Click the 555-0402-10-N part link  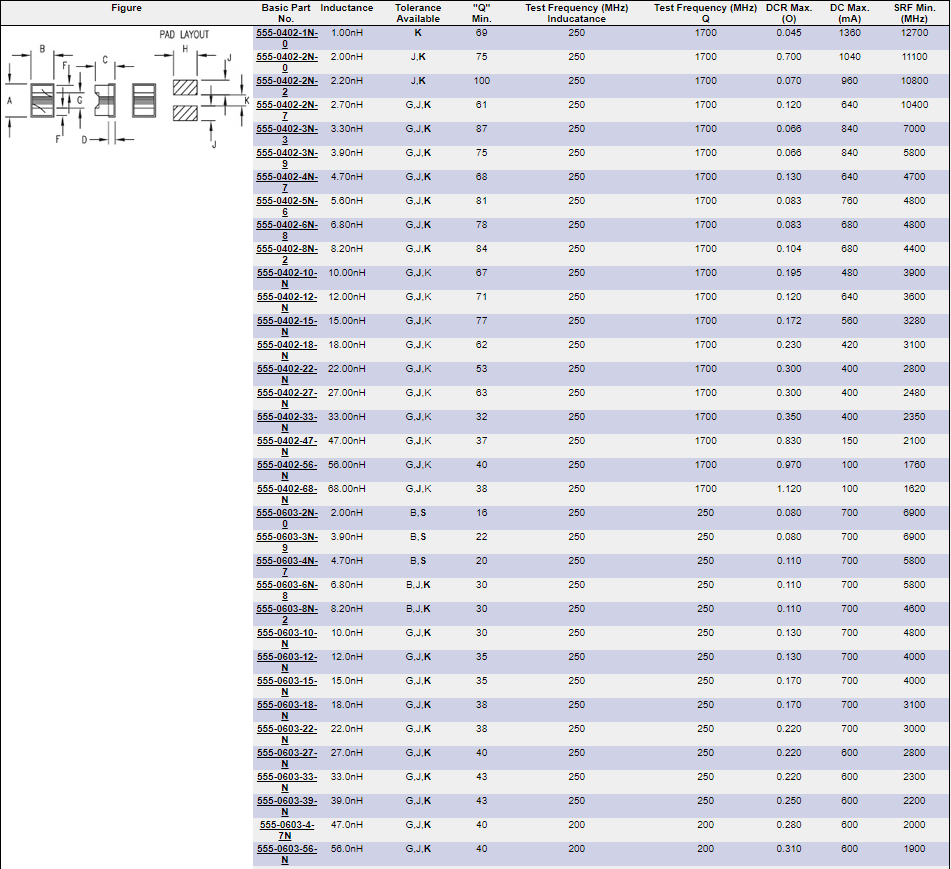(x=286, y=273)
